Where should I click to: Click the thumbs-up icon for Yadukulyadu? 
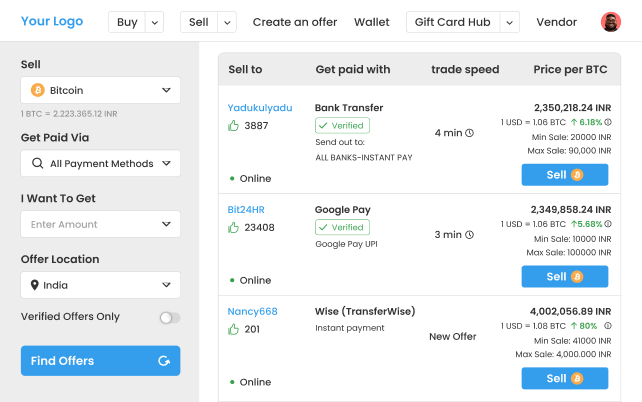pyautogui.click(x=234, y=125)
